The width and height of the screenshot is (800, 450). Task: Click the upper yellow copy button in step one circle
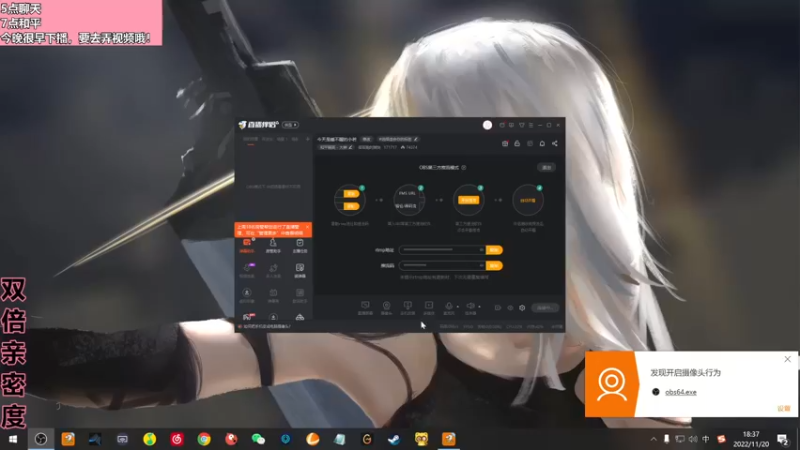click(351, 194)
